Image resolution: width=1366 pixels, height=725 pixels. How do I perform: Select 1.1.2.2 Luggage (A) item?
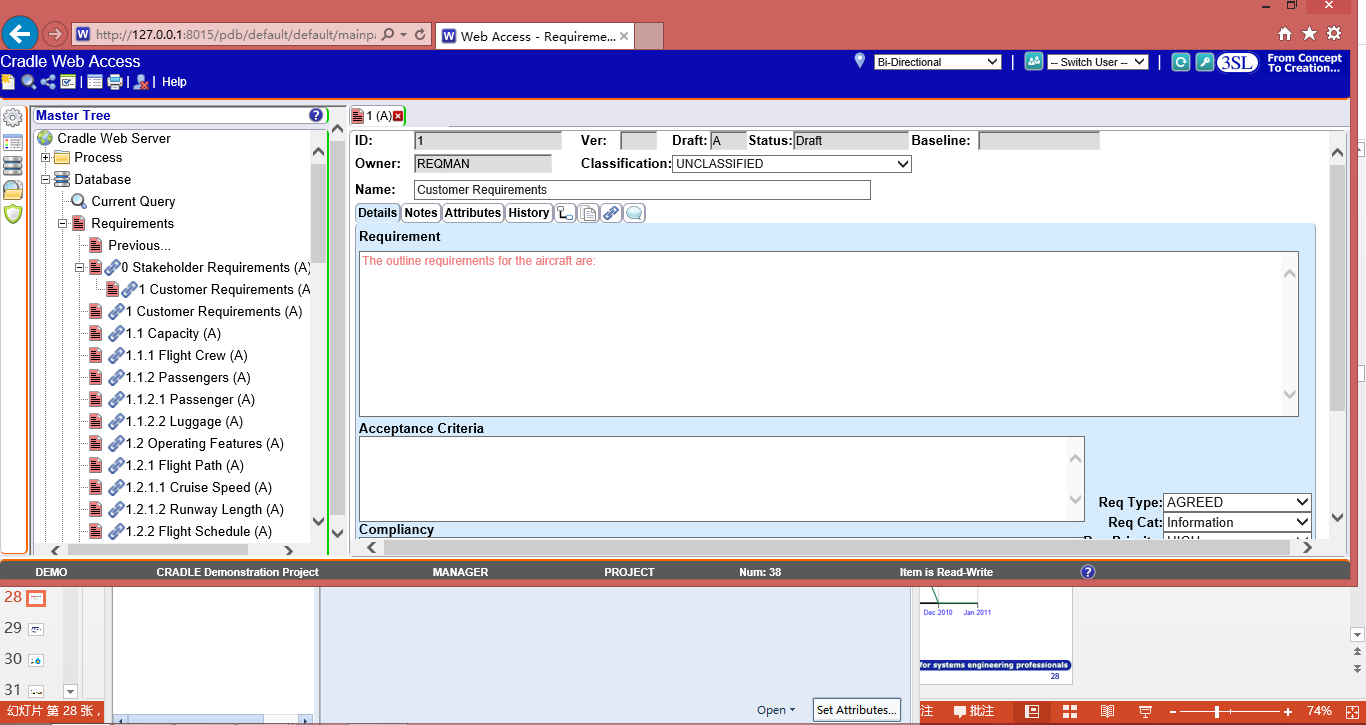click(x=184, y=422)
